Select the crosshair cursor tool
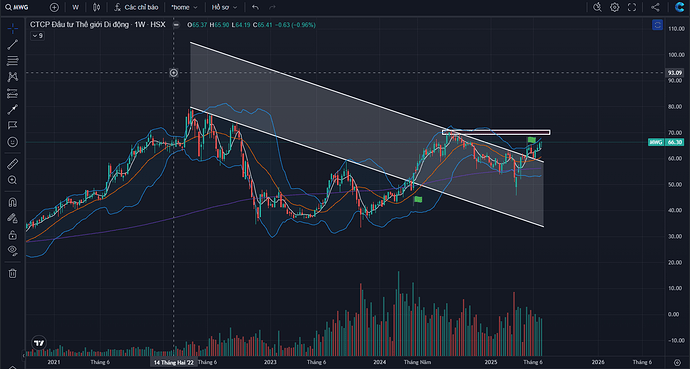This screenshot has height=369, width=690. [12, 29]
